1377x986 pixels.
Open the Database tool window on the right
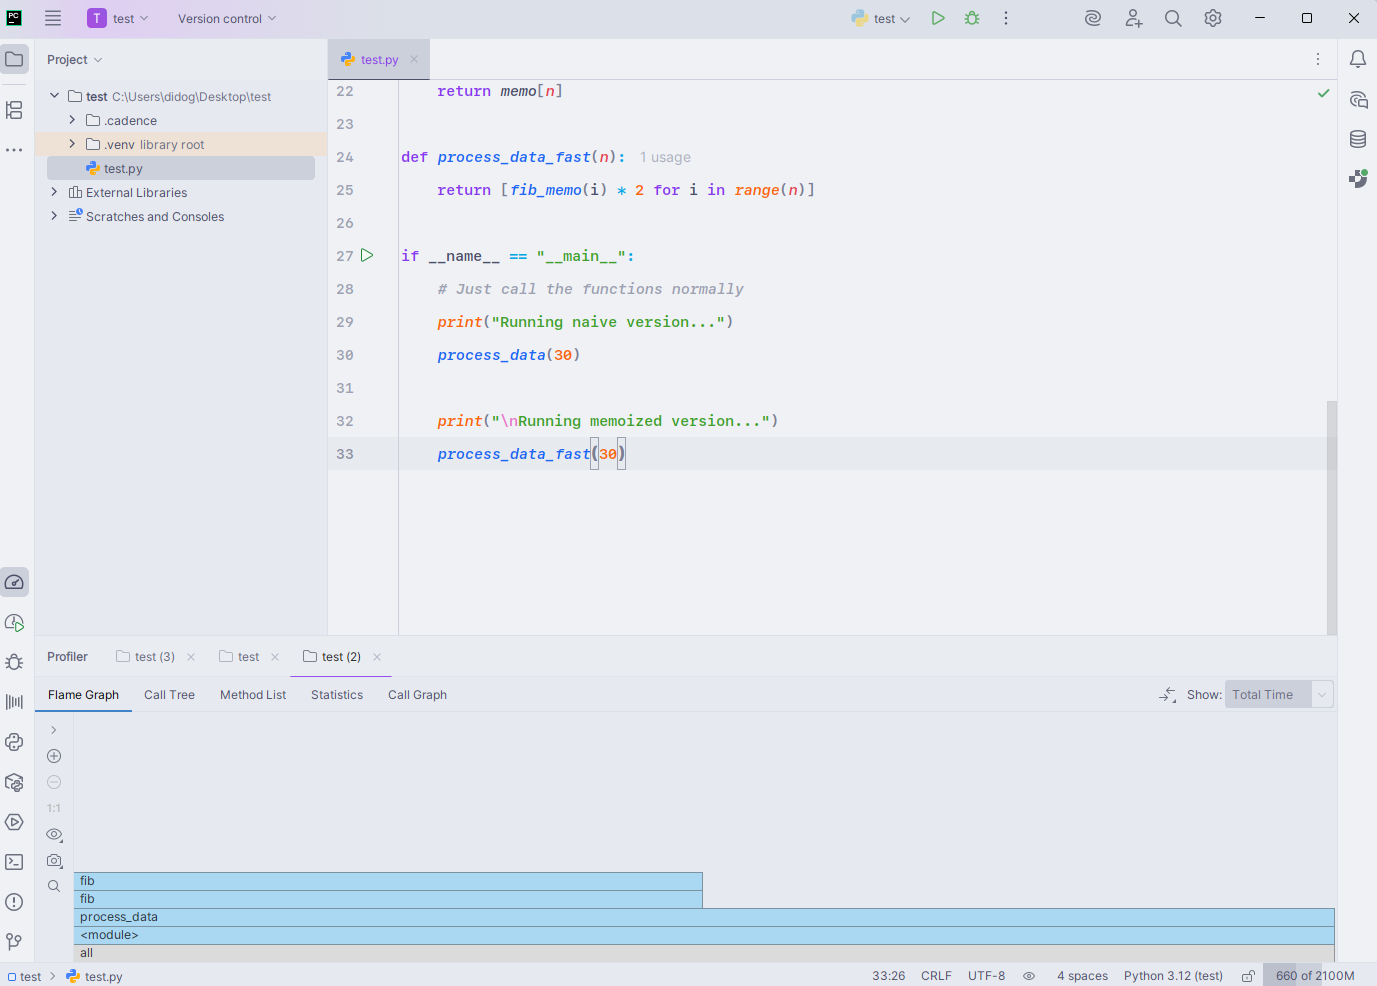[1358, 139]
